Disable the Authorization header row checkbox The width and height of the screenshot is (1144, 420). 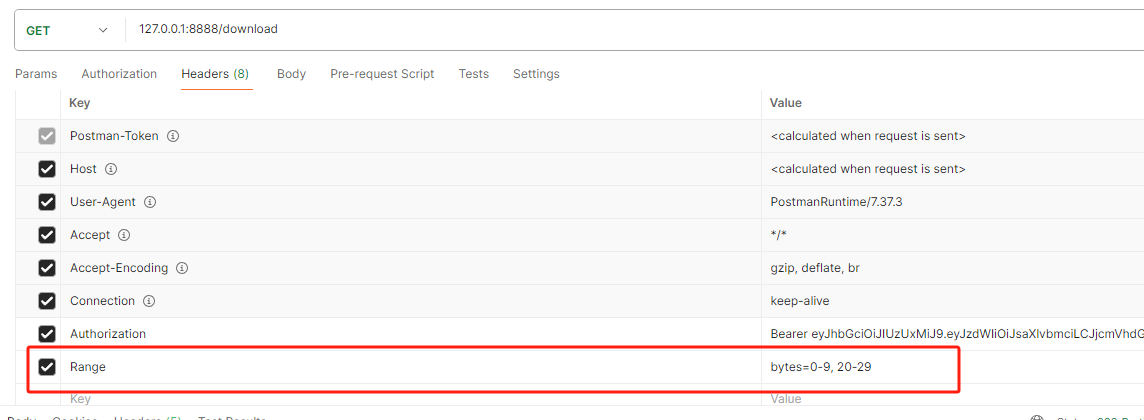pyautogui.click(x=47, y=334)
